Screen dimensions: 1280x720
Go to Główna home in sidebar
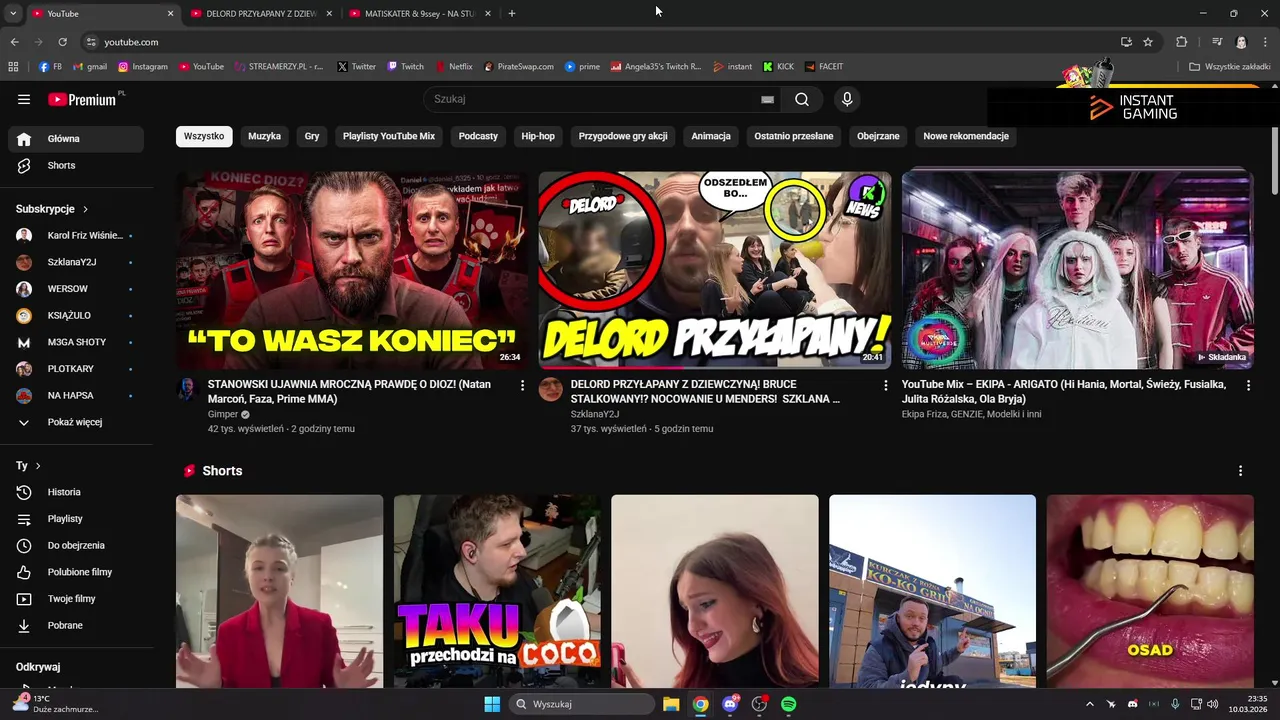coord(76,139)
